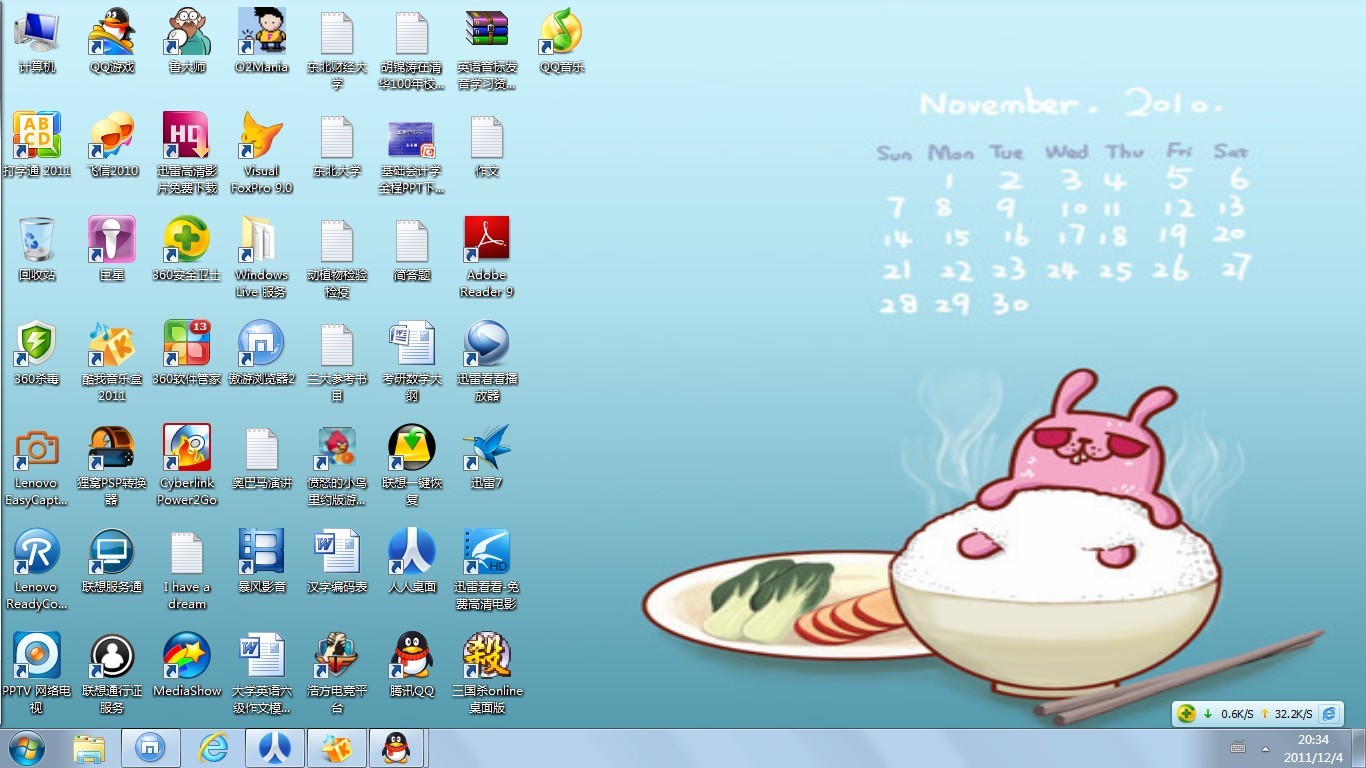Select the 迅雷看看-免费高清电影 shortcut
Screen dimensions: 1366x768
pyautogui.click(x=487, y=569)
